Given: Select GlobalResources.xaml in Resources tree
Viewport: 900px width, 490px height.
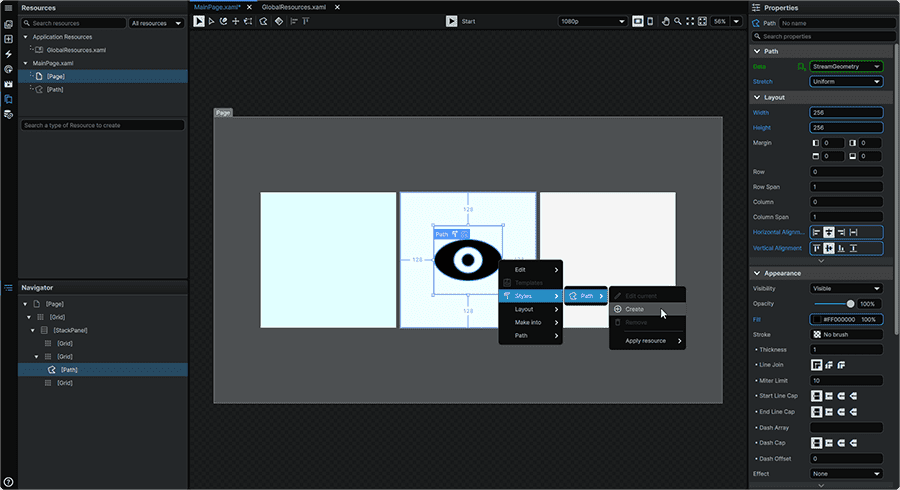Looking at the screenshot, I should 76,50.
